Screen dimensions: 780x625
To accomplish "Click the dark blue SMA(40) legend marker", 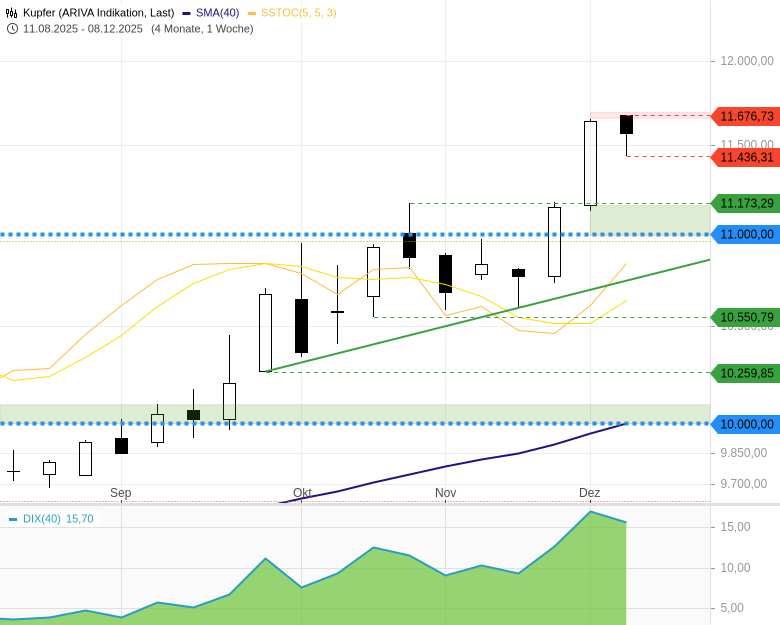I will click(x=187, y=13).
